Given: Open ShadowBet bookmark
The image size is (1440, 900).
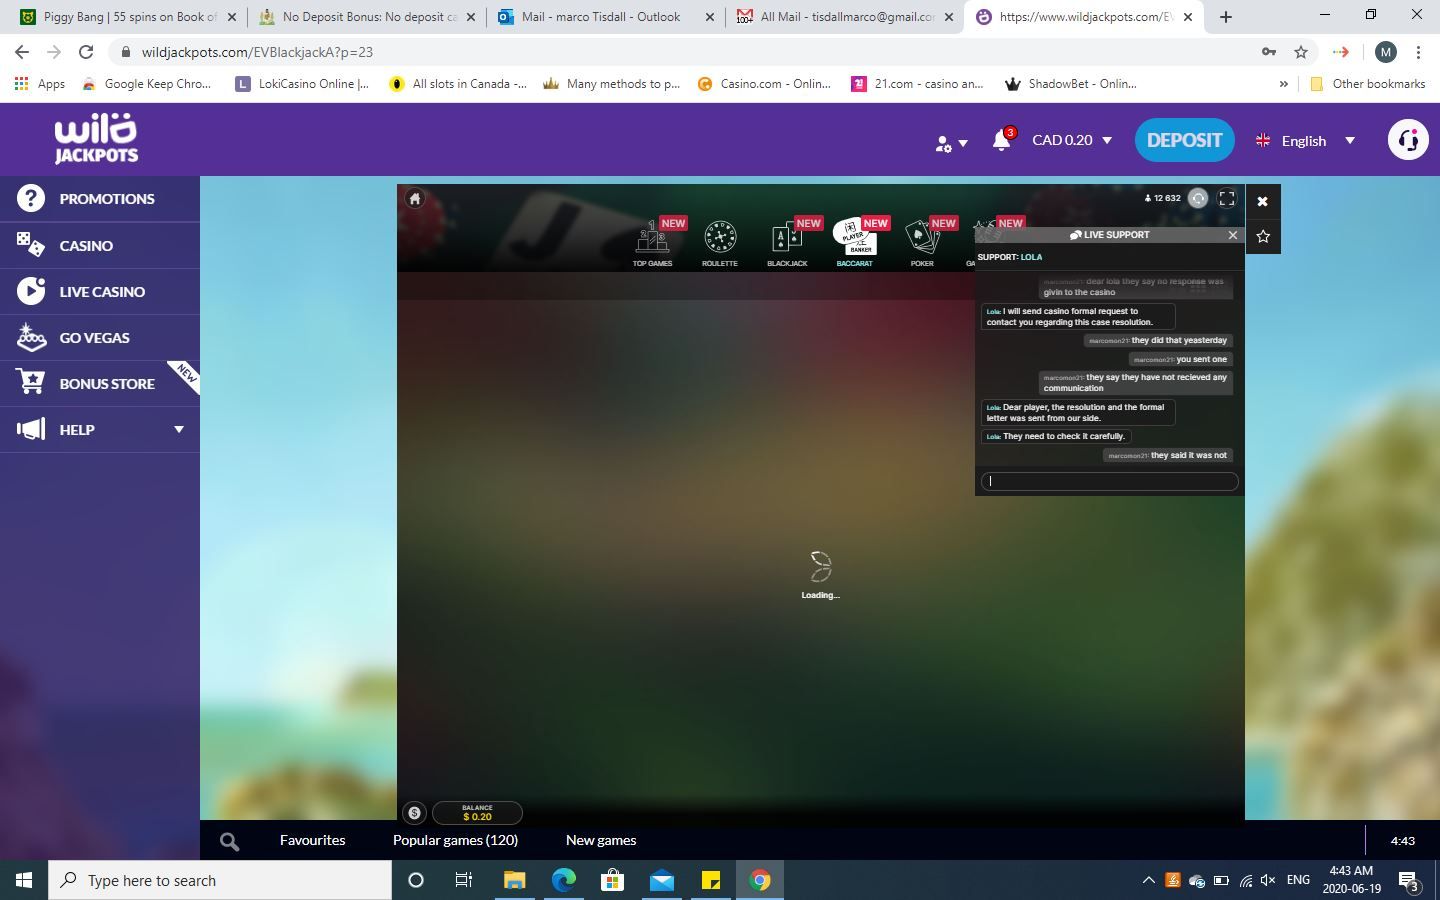Looking at the screenshot, I should [1071, 84].
